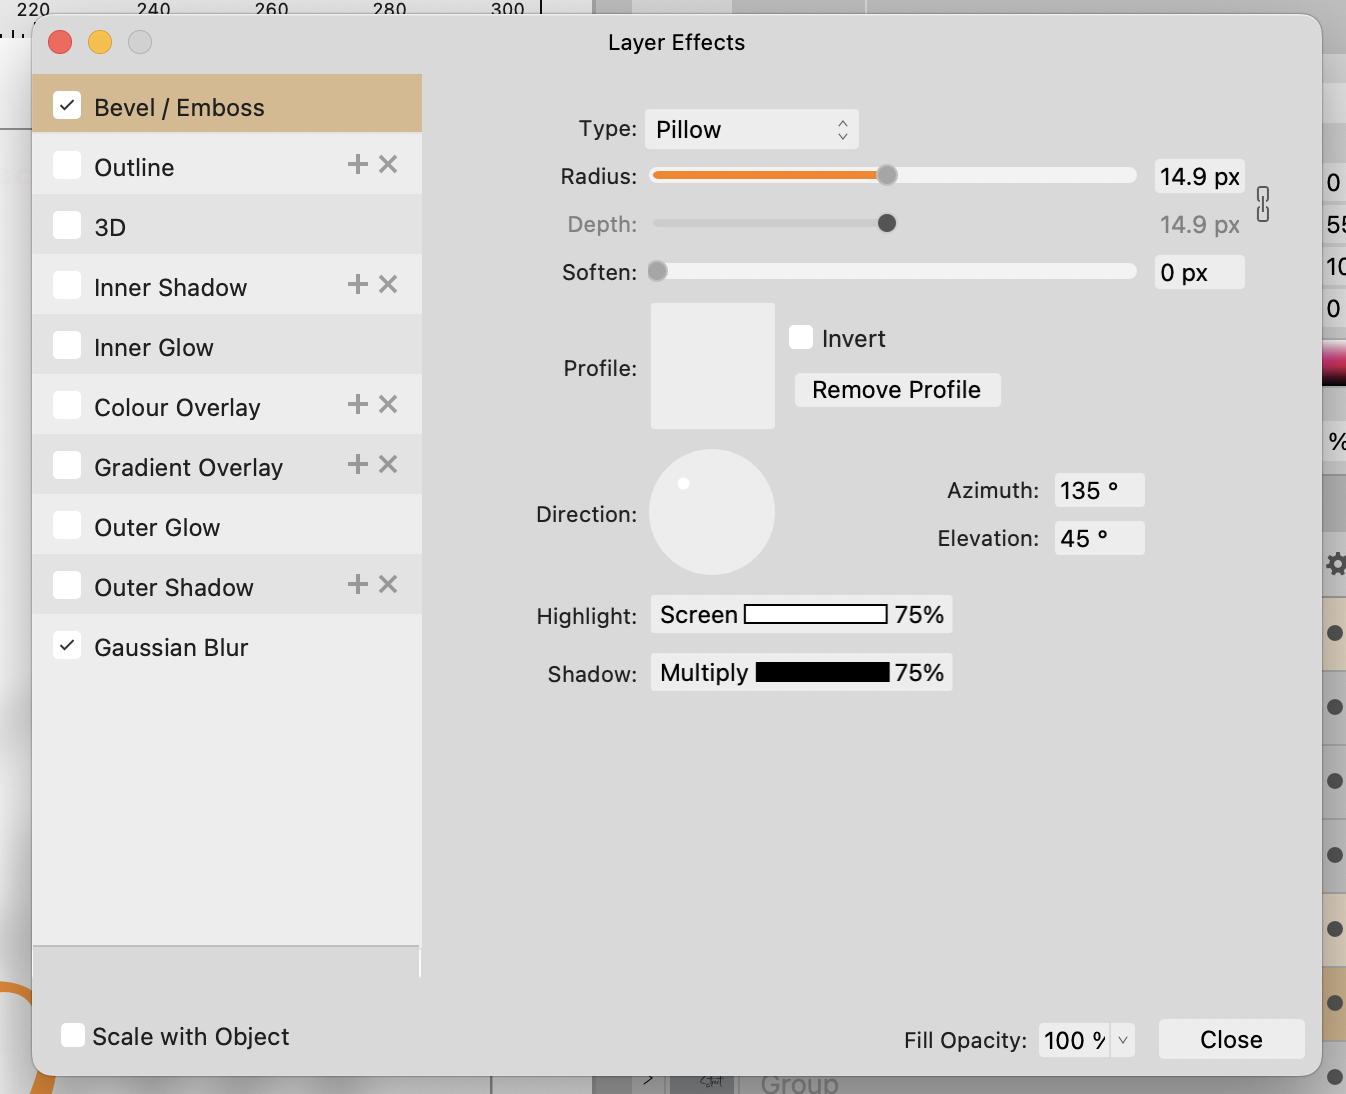The height and width of the screenshot is (1094, 1346).
Task: Click the Azimuth angle input field
Action: coord(1098,491)
